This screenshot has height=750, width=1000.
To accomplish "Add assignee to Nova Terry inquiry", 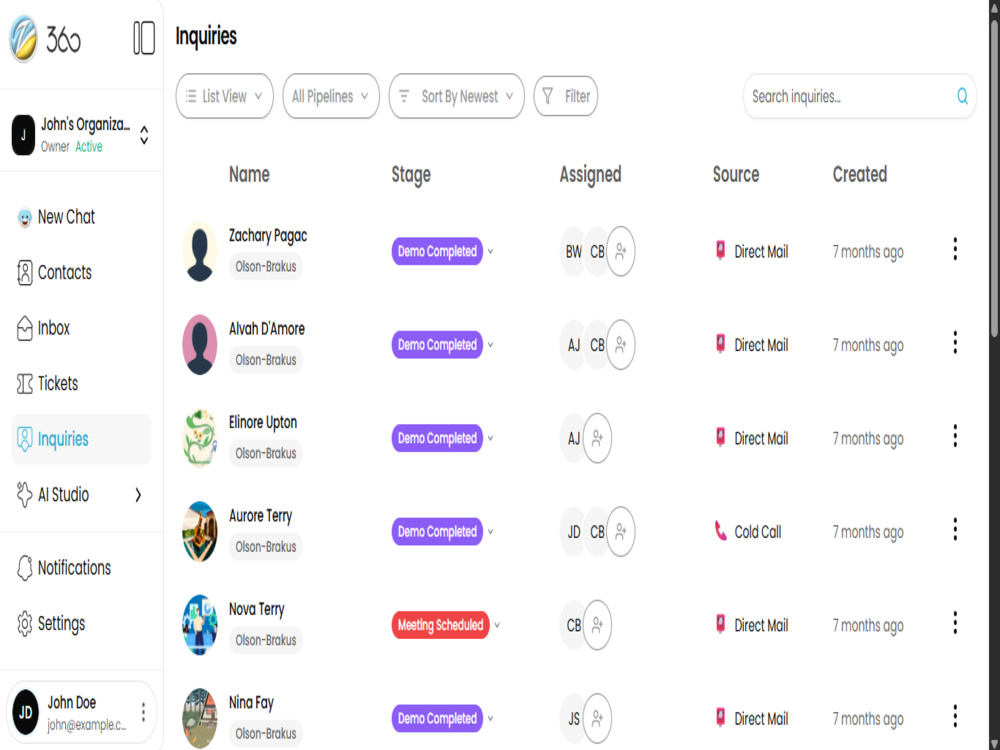I will tap(598, 625).
